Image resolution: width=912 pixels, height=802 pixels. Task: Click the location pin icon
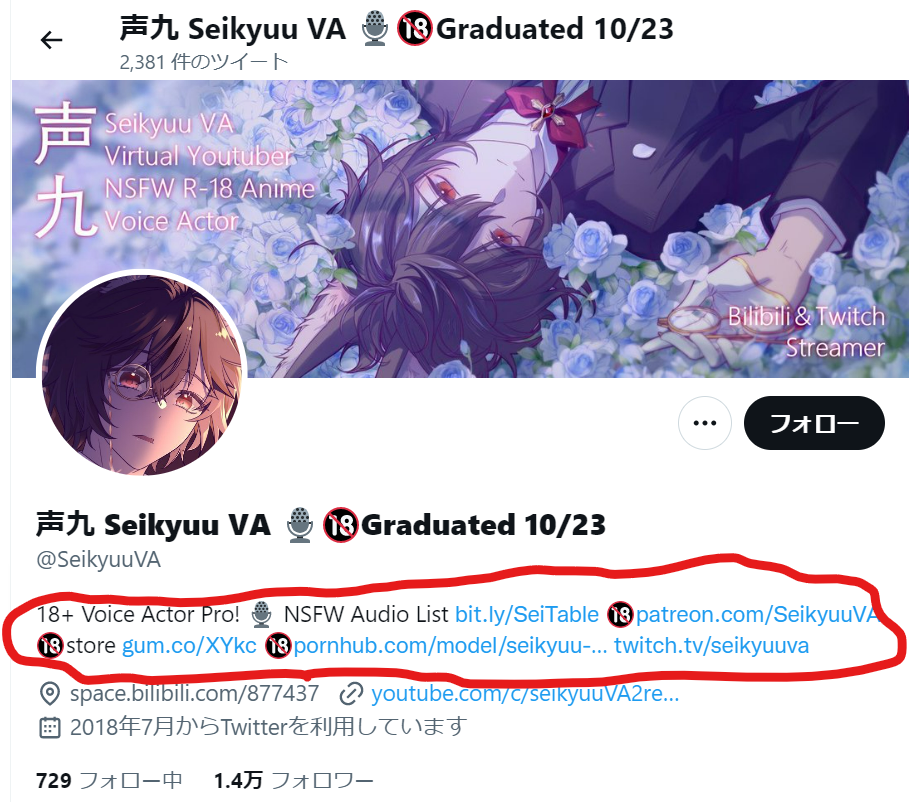[x=50, y=694]
